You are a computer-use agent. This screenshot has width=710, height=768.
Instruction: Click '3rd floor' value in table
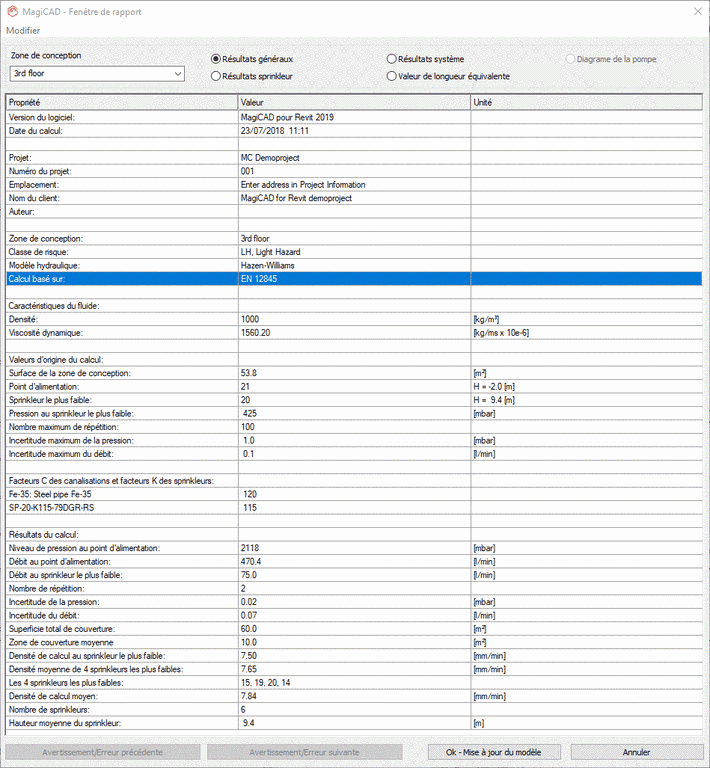[x=255, y=239]
